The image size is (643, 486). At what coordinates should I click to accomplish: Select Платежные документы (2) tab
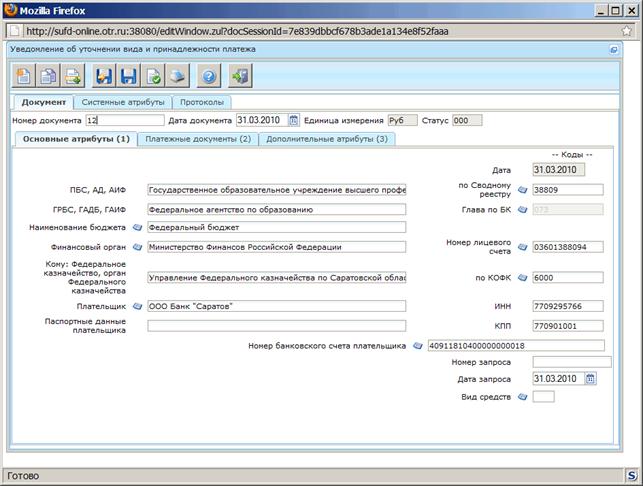pos(198,139)
